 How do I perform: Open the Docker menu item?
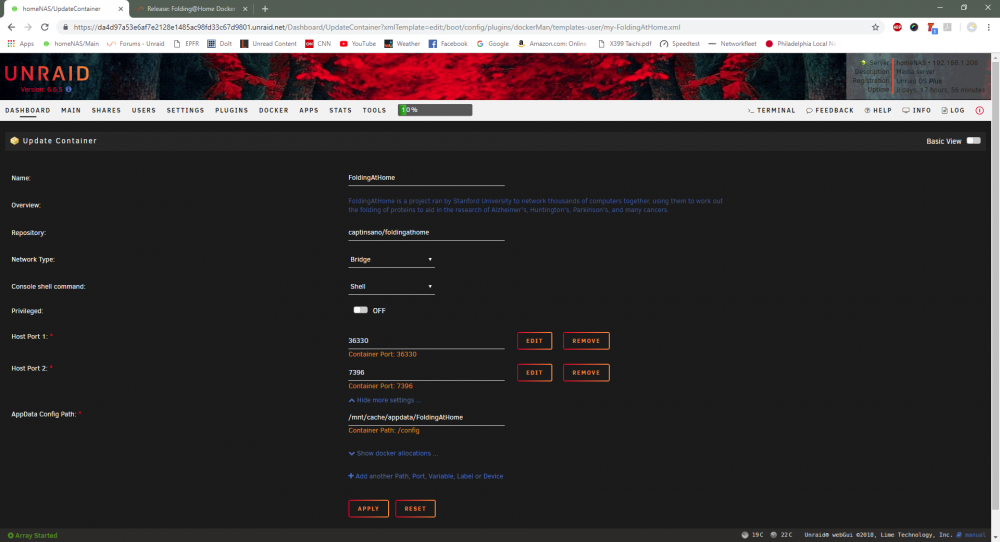click(x=274, y=110)
